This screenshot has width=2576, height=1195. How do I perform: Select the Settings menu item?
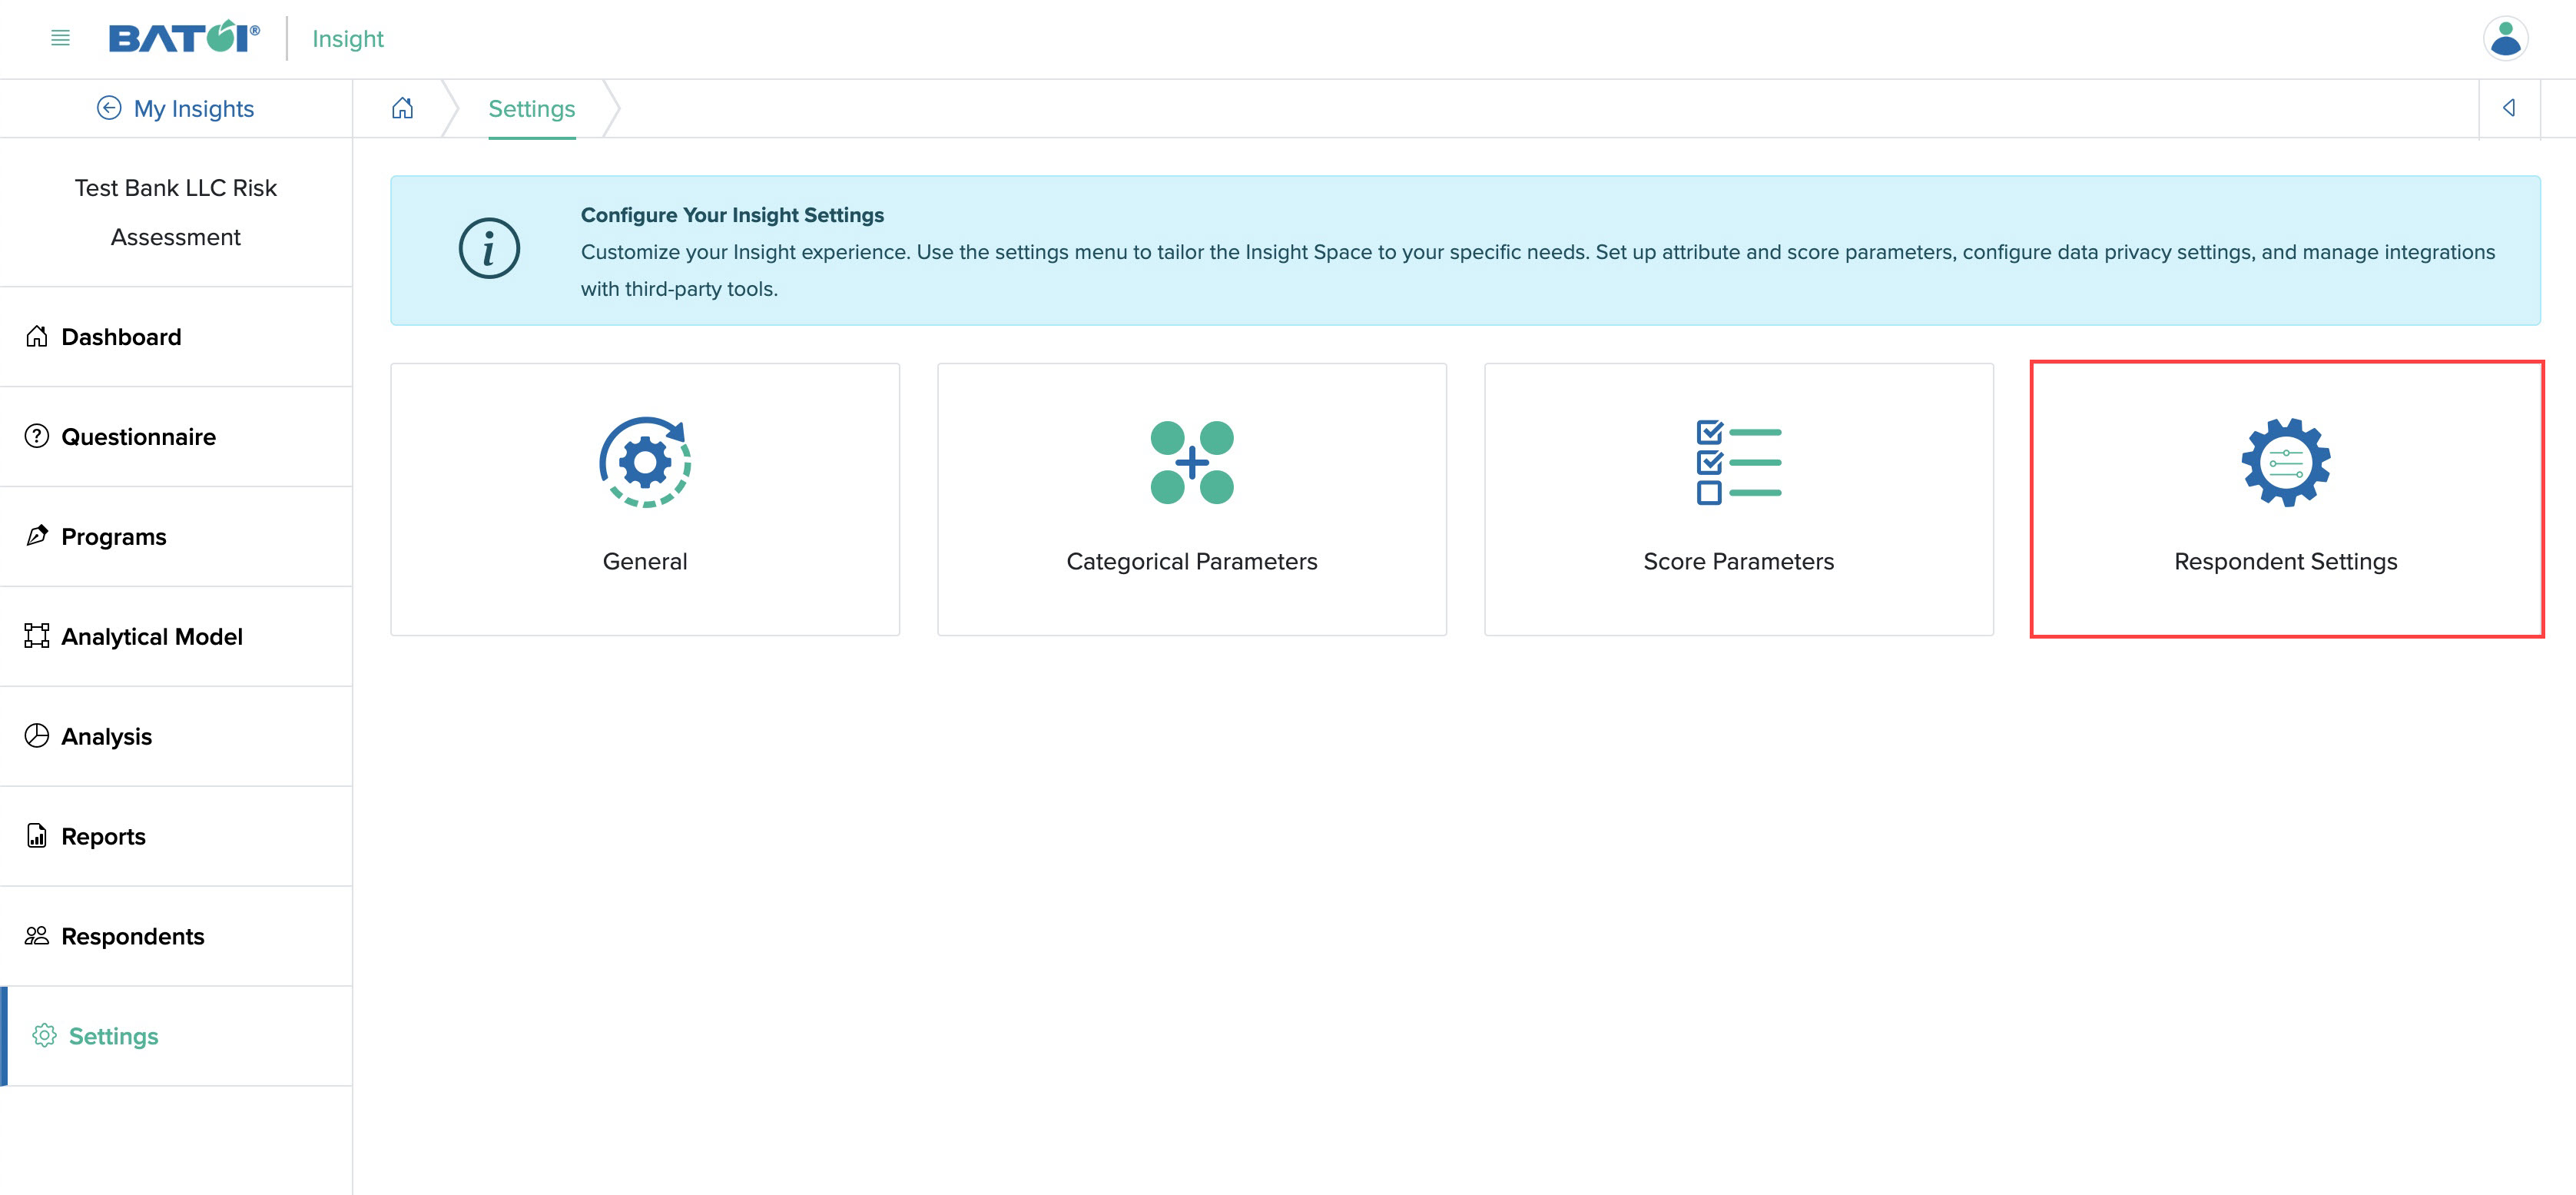(110, 1036)
